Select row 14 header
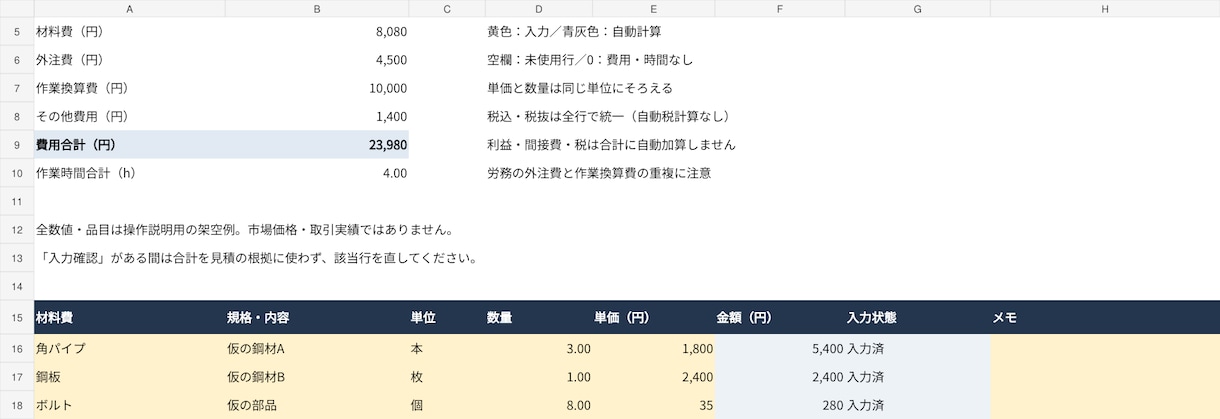 pyautogui.click(x=17, y=285)
